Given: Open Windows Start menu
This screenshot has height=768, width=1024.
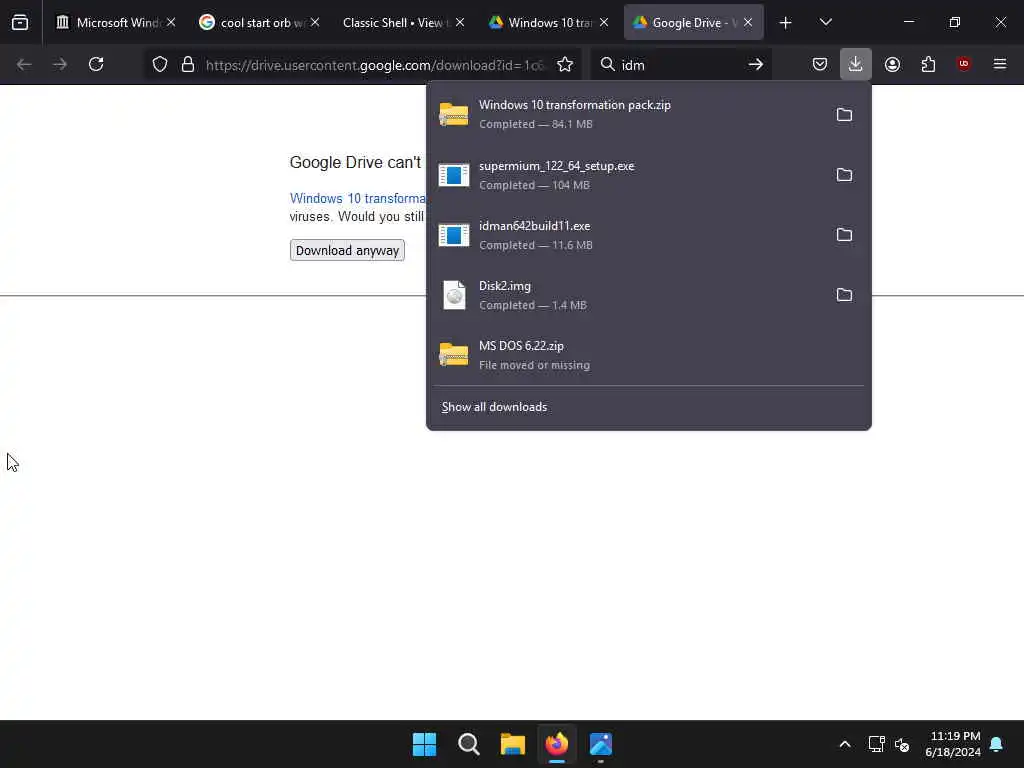Looking at the screenshot, I should pyautogui.click(x=424, y=744).
